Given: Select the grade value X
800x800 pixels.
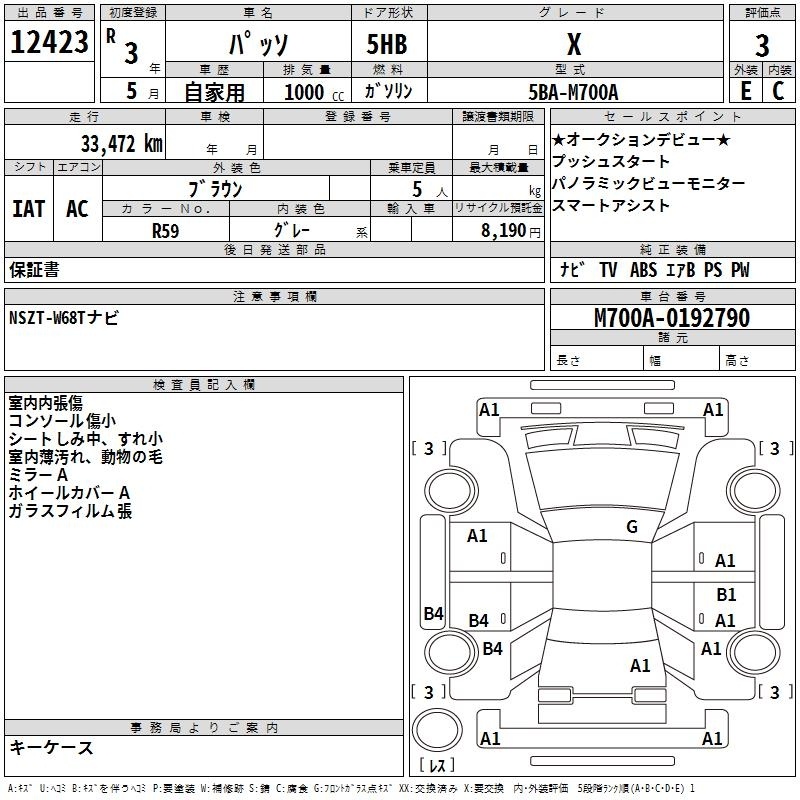Looking at the screenshot, I should [x=574, y=44].
